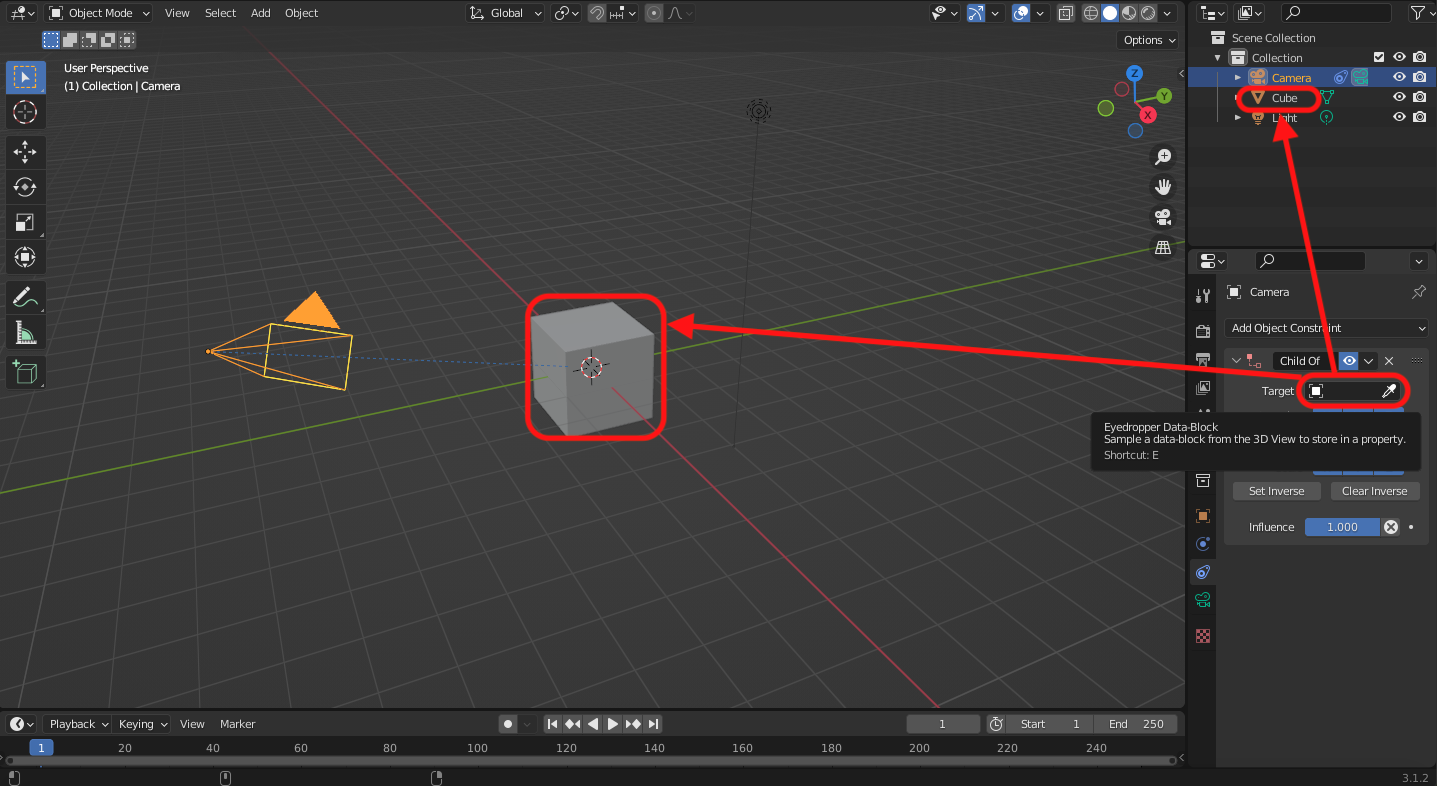Toggle proportional editing
This screenshot has height=786, width=1437.
tap(653, 13)
